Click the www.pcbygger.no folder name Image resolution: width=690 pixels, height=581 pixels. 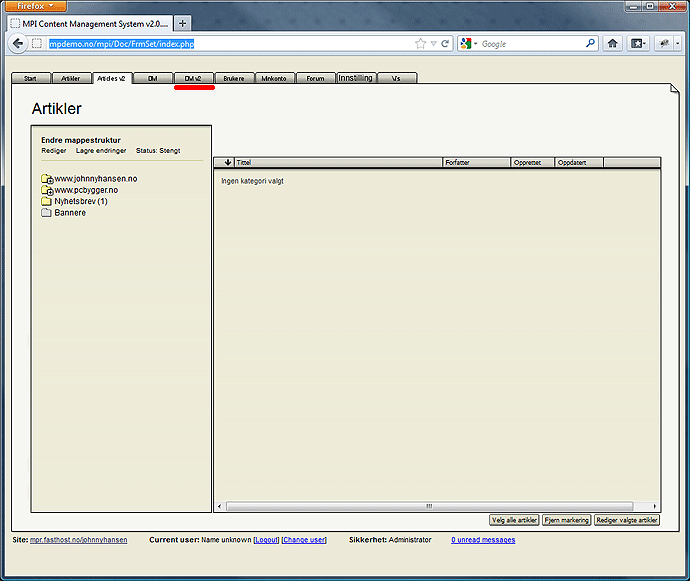tap(86, 190)
